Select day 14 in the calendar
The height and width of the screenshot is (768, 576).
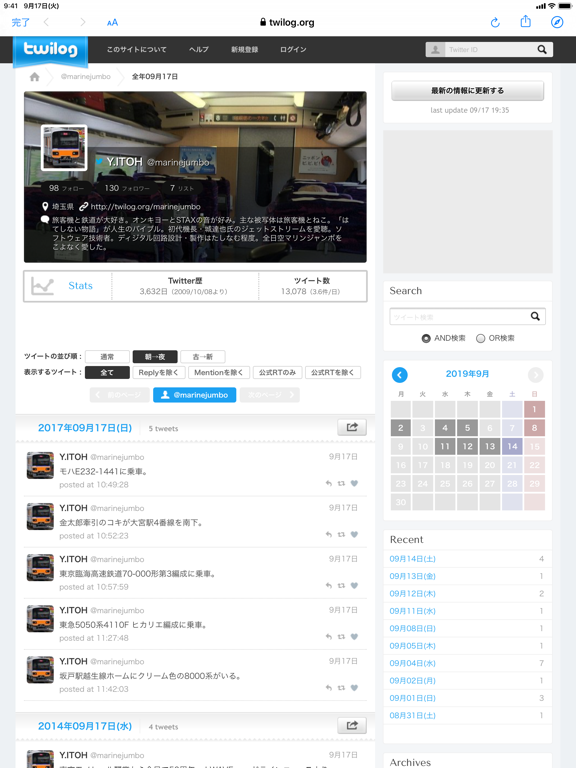coord(512,446)
